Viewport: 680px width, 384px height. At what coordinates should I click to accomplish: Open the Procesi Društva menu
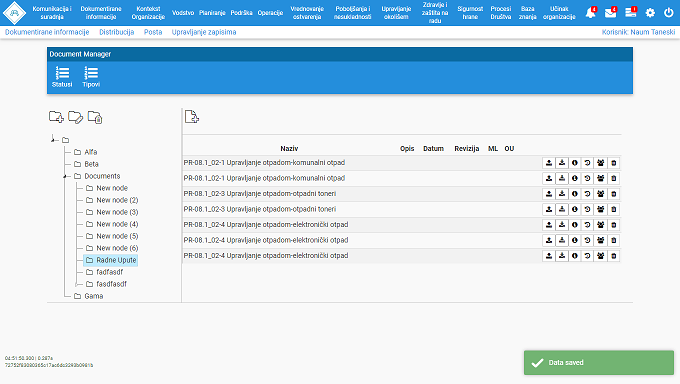(x=501, y=13)
